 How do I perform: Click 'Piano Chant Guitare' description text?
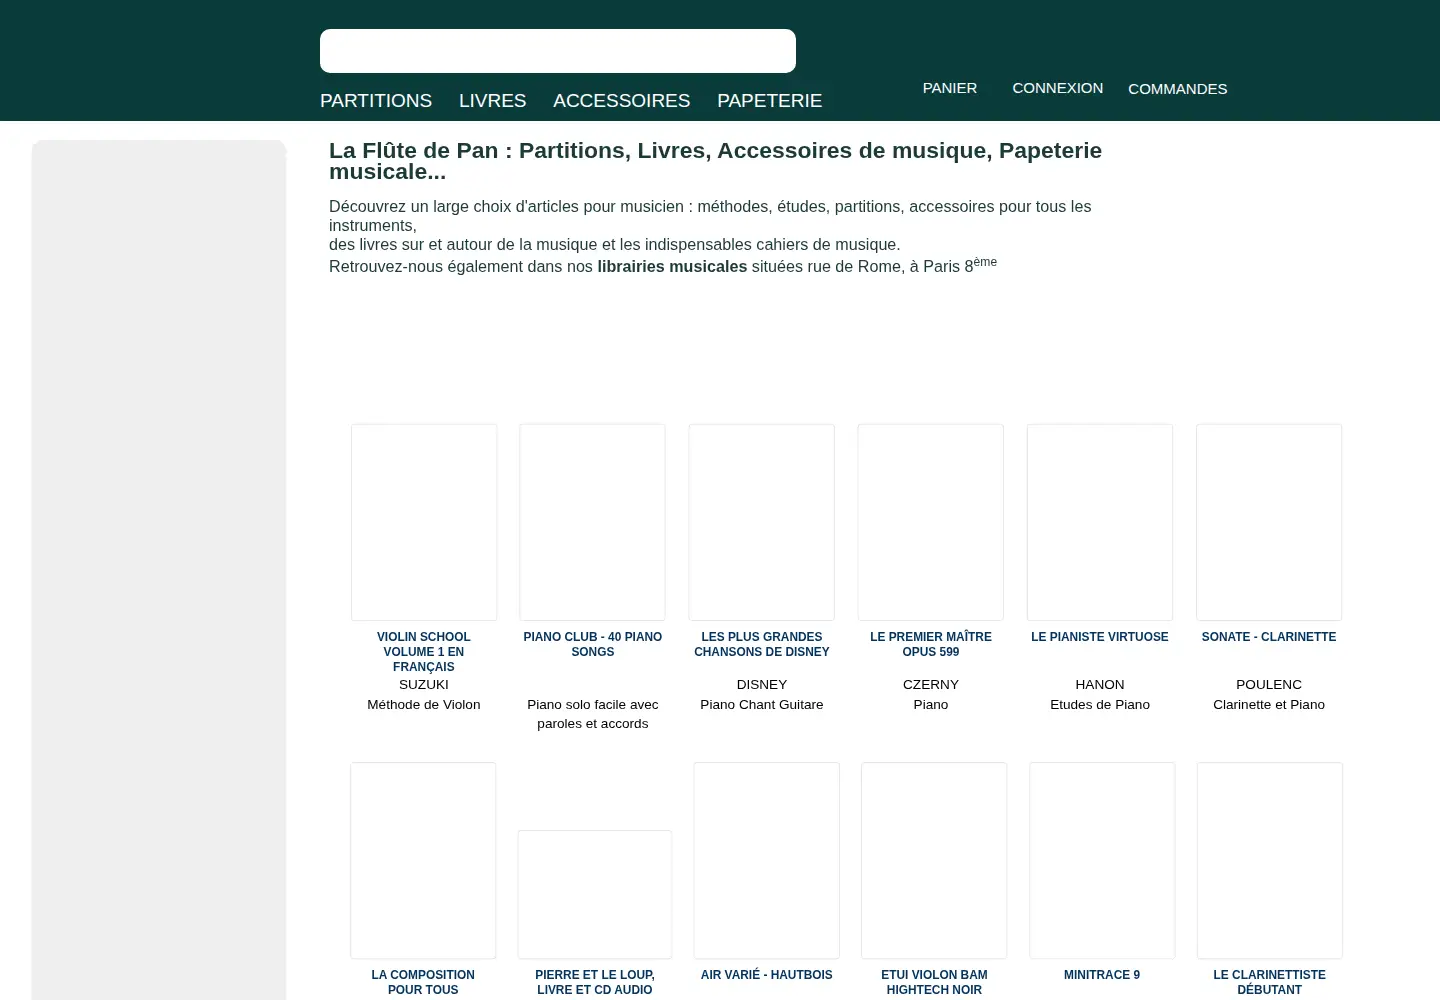(x=761, y=705)
